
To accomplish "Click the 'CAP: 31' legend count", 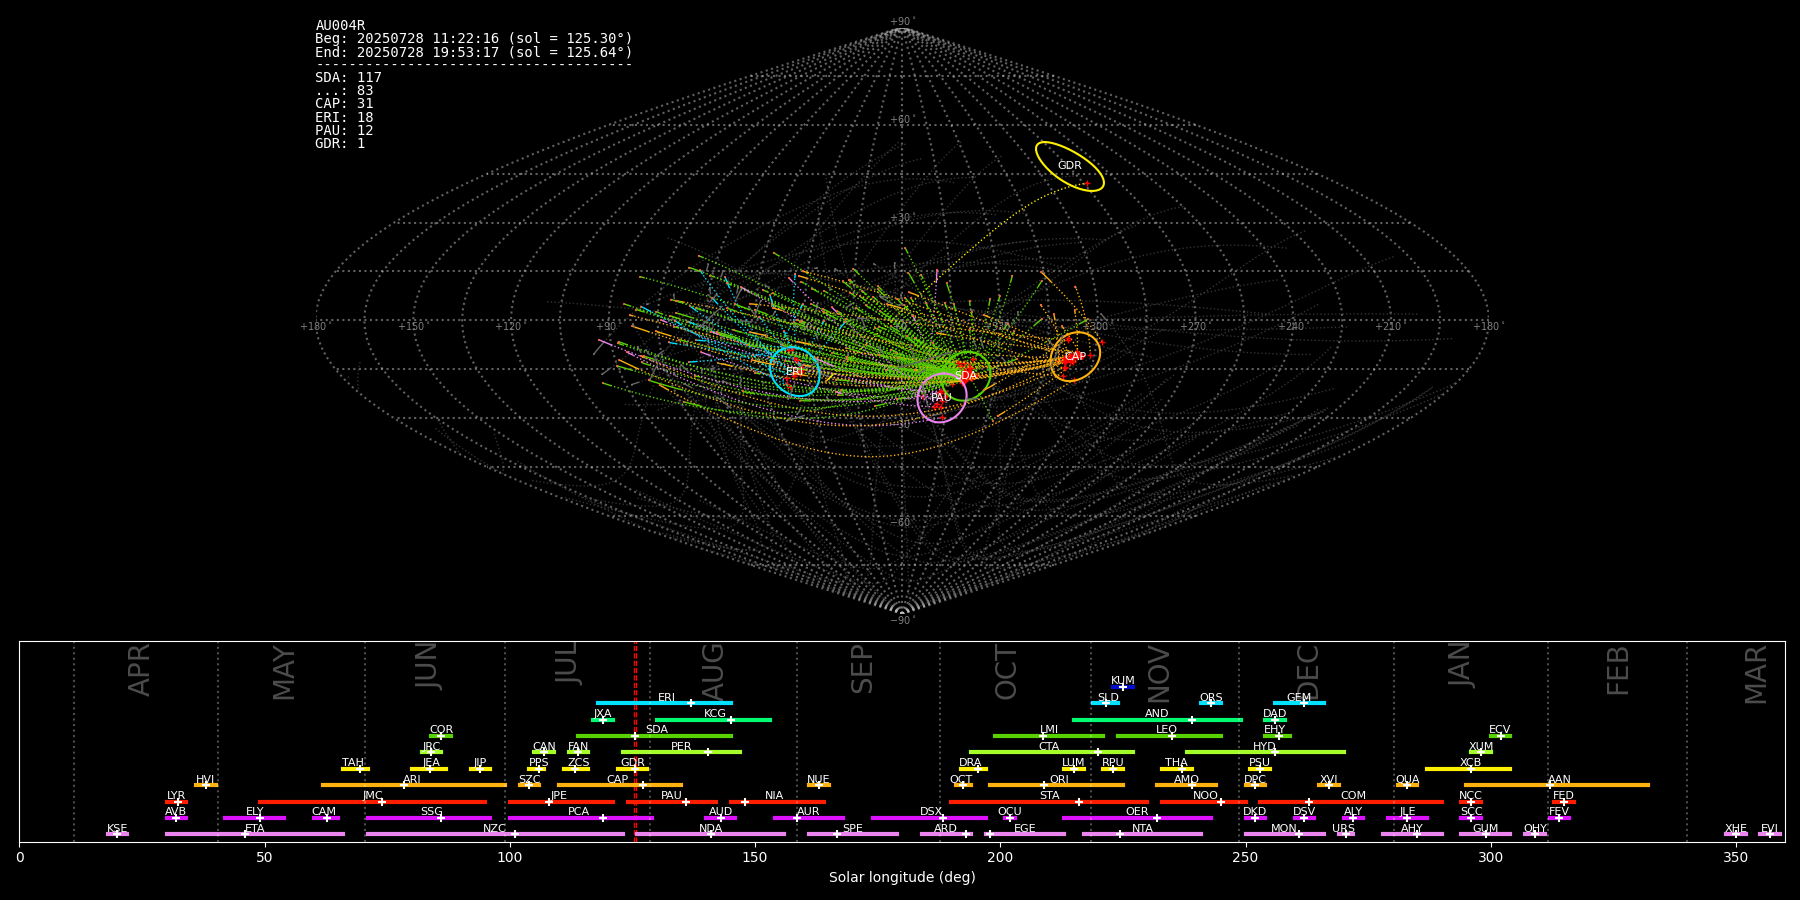I will click(344, 104).
